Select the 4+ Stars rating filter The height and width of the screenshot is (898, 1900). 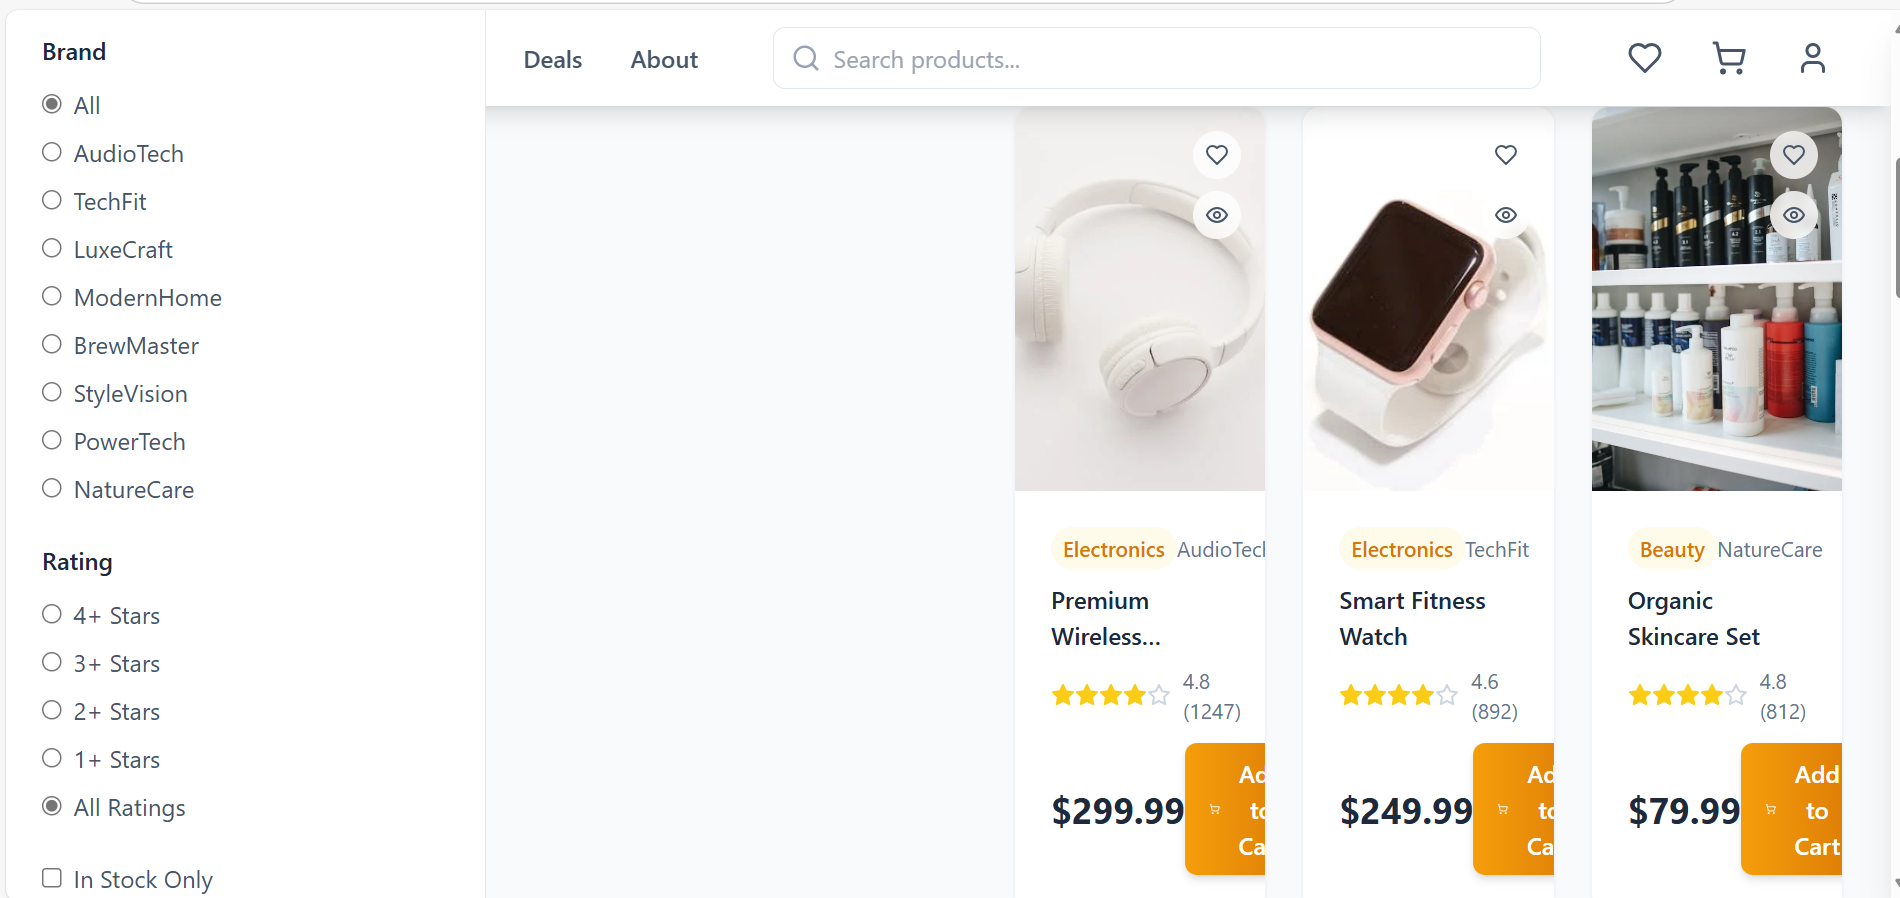click(51, 613)
